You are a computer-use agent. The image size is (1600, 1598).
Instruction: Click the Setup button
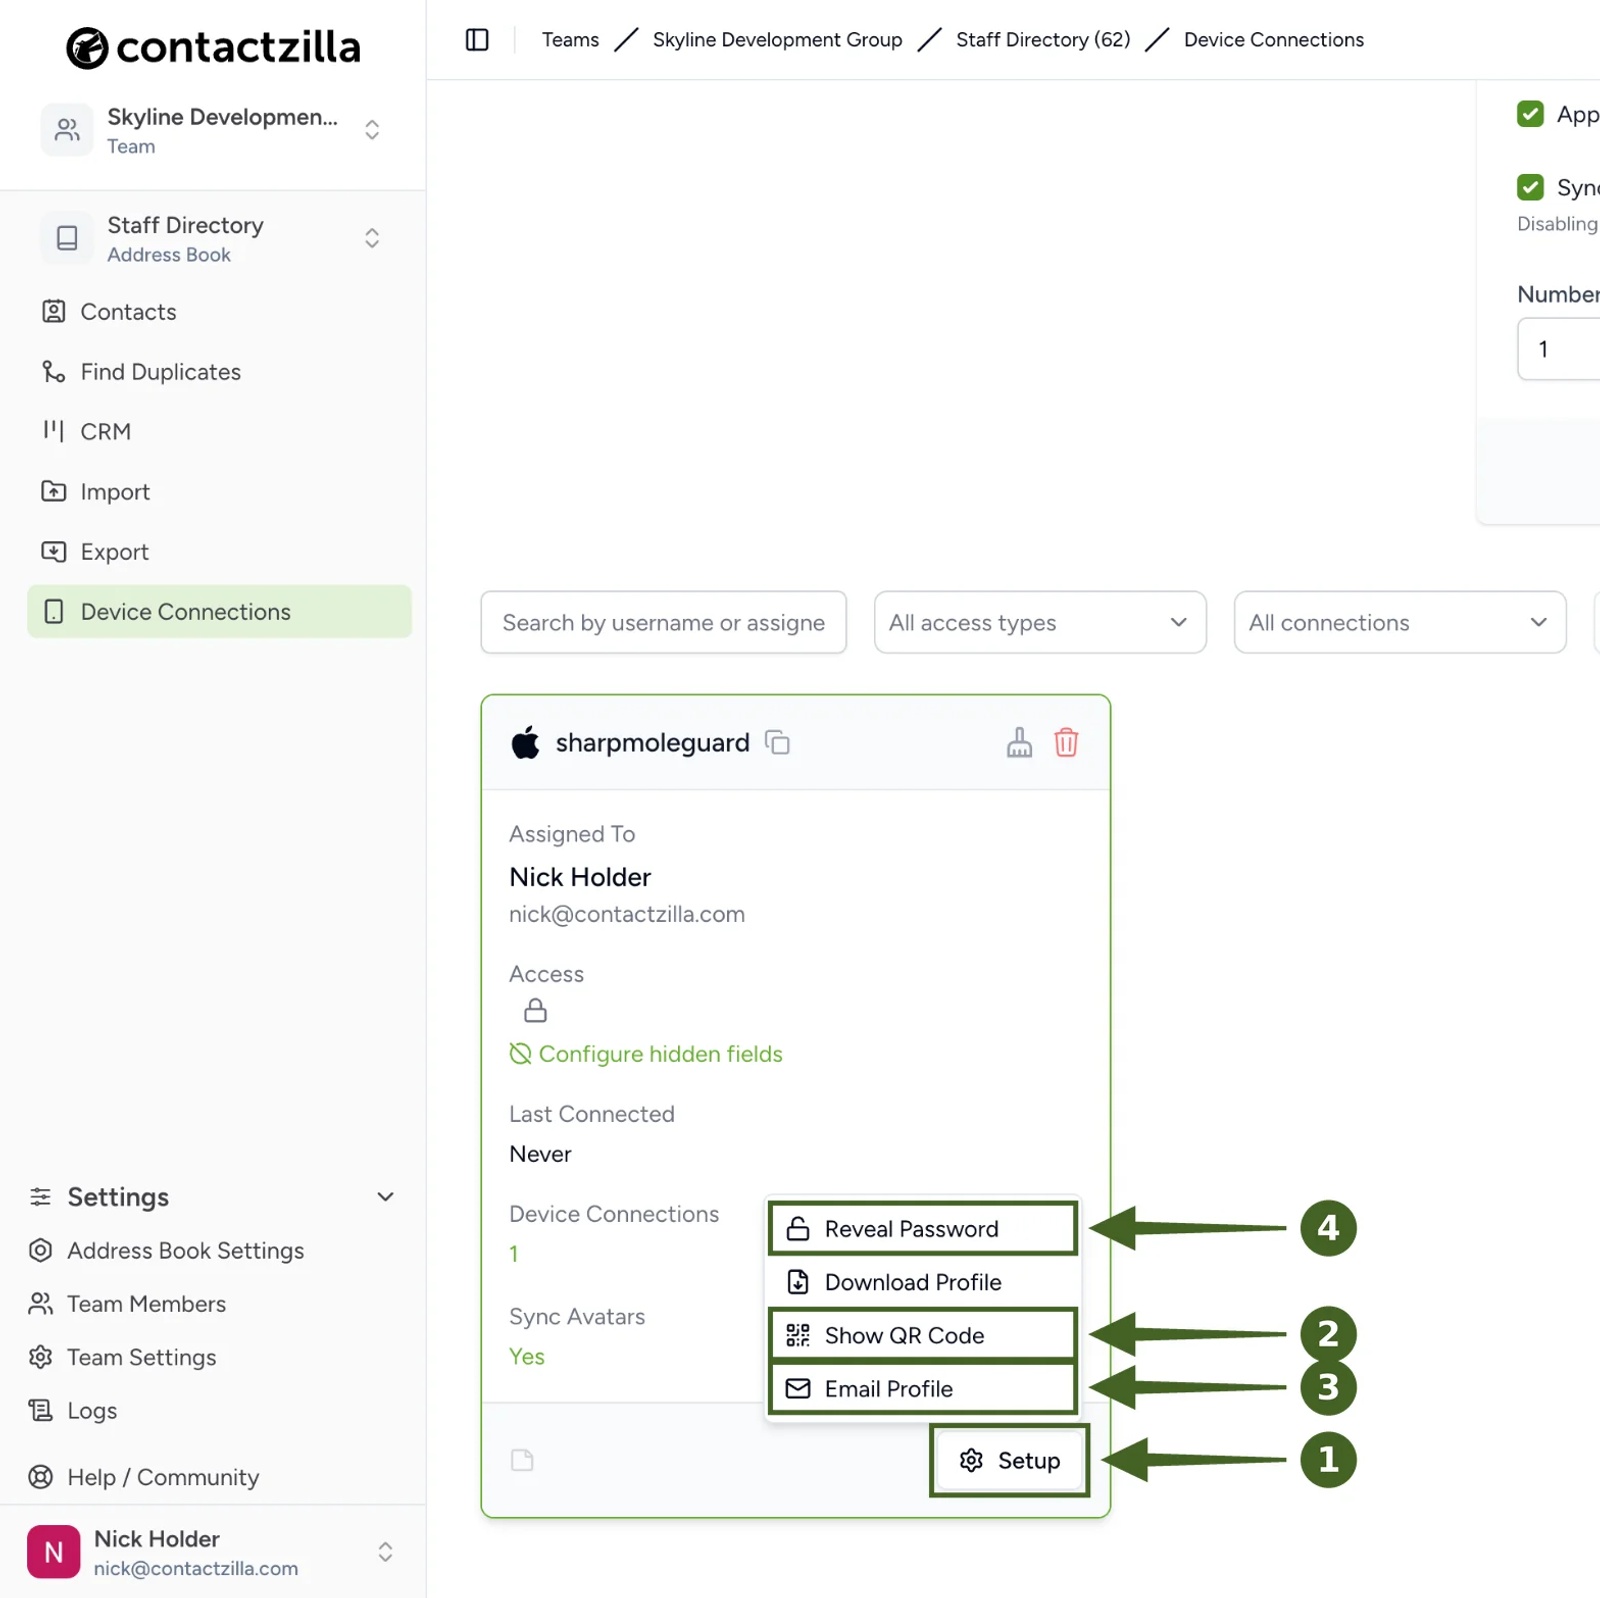(x=1010, y=1460)
